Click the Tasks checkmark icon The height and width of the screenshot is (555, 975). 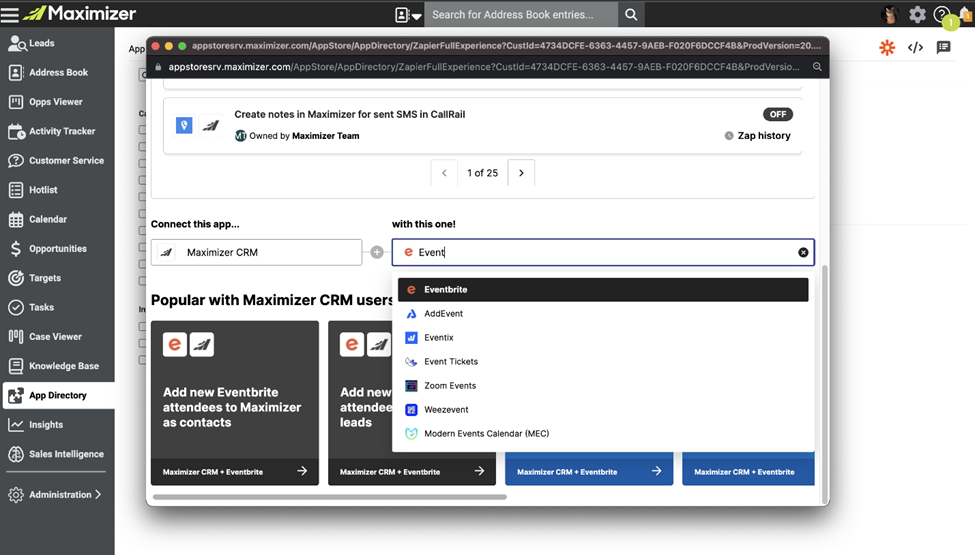click(x=16, y=307)
